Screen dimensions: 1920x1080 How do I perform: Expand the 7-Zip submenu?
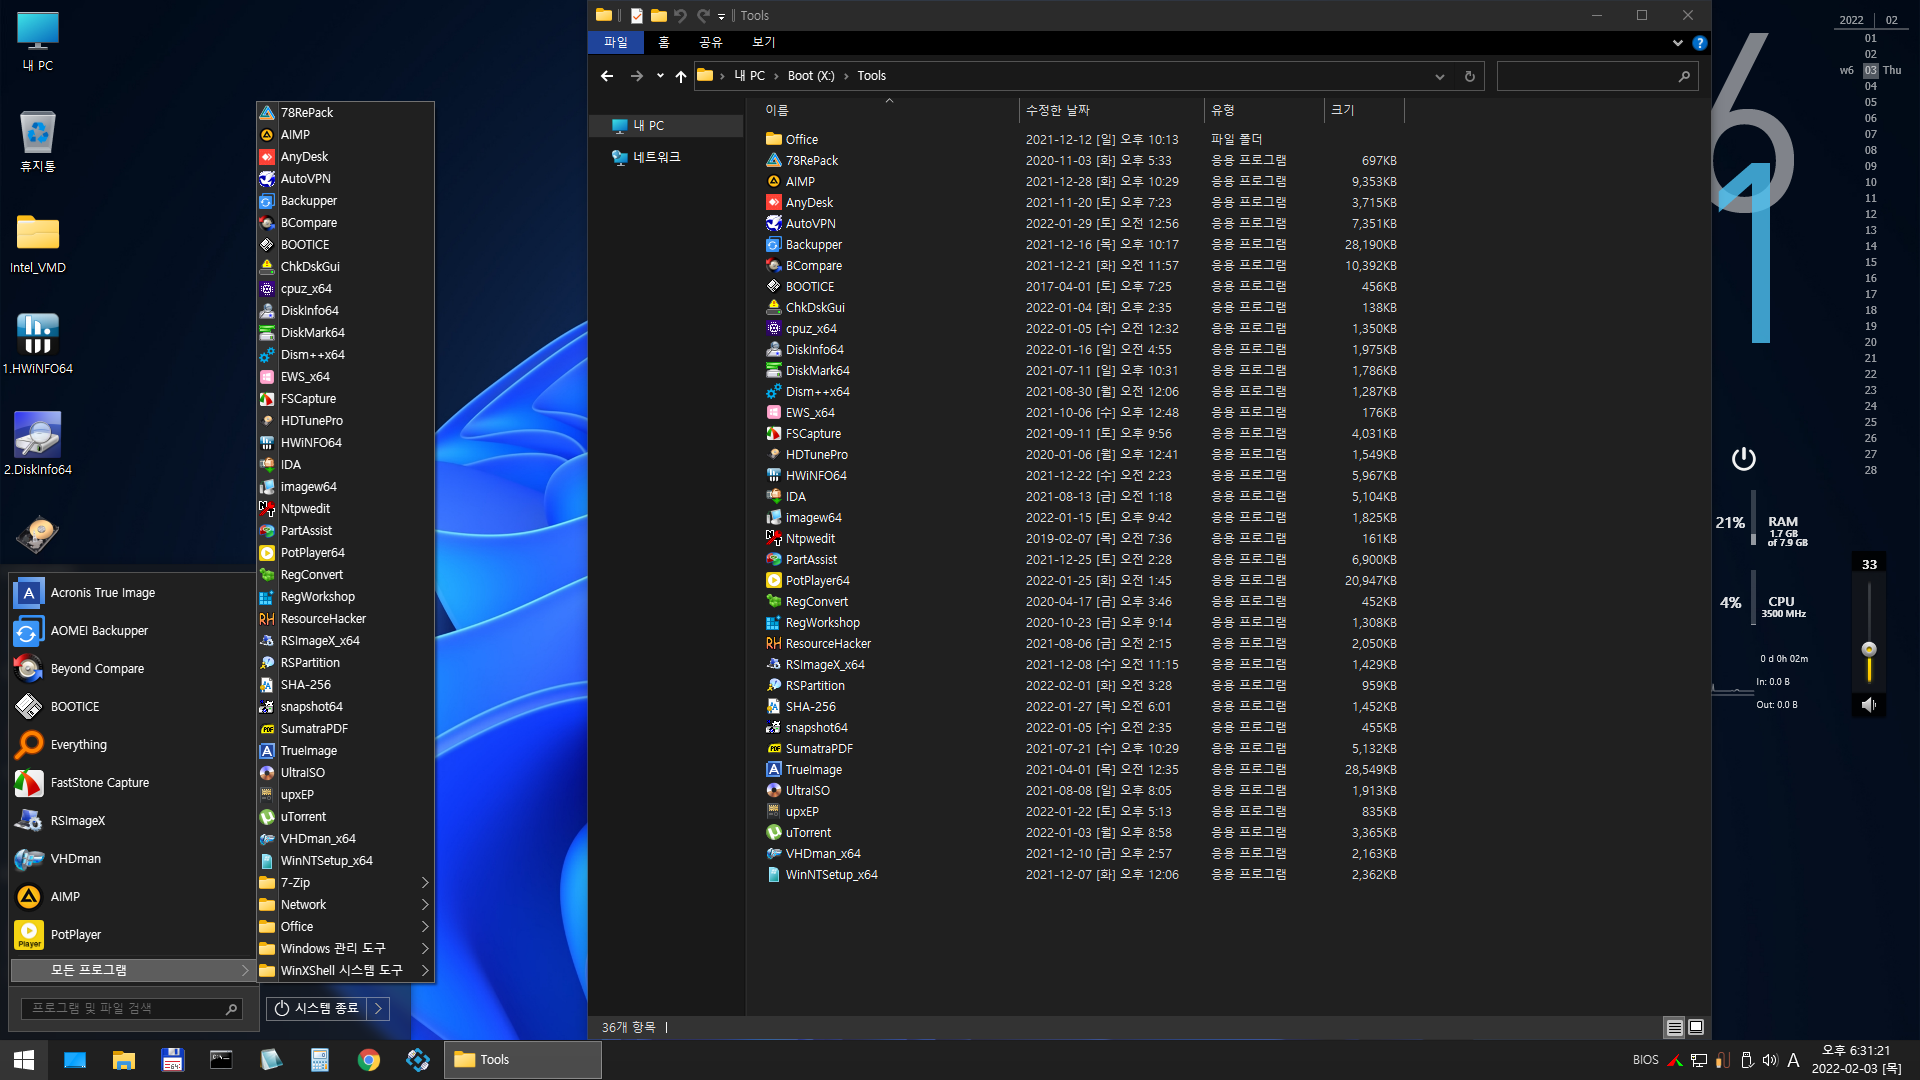345,883
